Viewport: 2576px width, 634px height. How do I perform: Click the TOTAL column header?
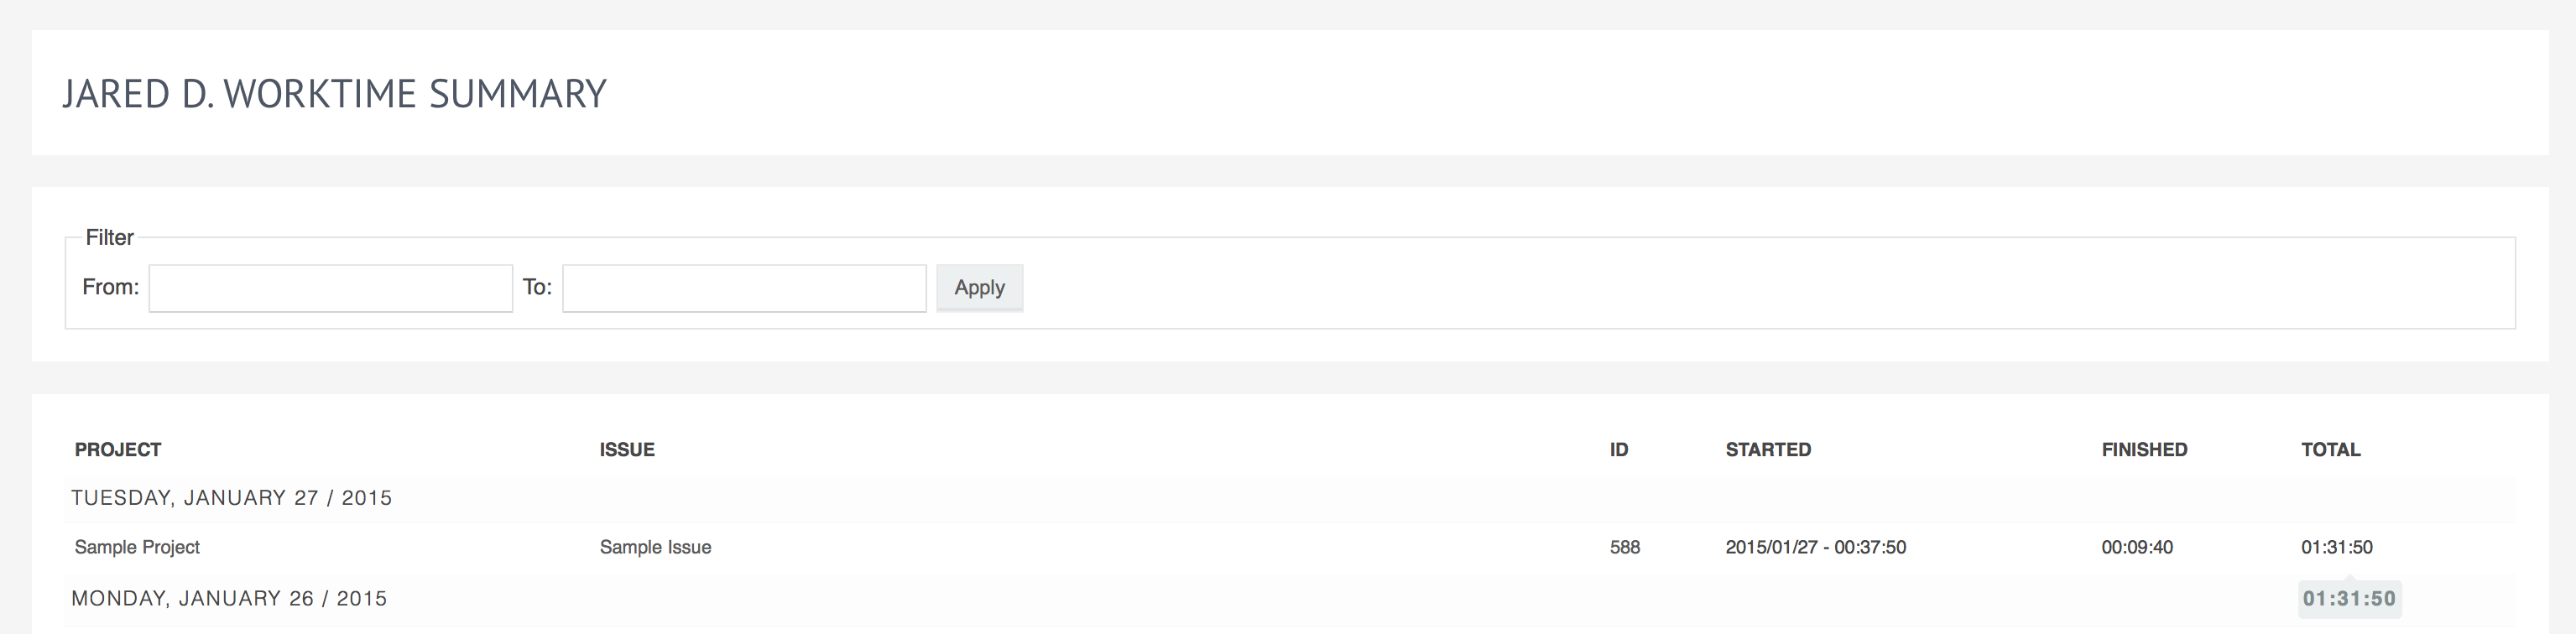(x=2330, y=450)
